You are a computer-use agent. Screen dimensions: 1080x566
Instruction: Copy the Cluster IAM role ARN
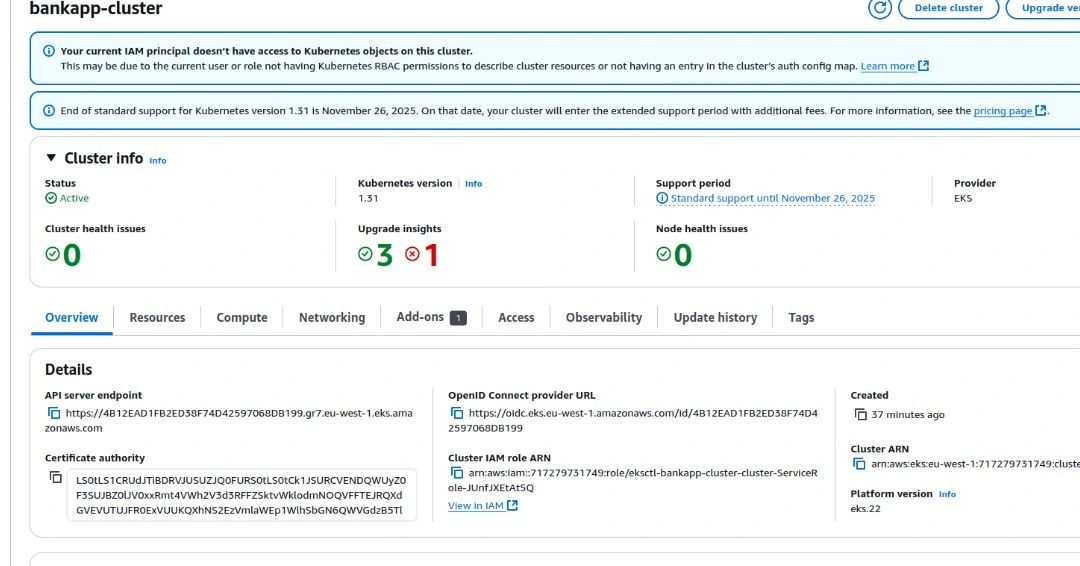(457, 473)
